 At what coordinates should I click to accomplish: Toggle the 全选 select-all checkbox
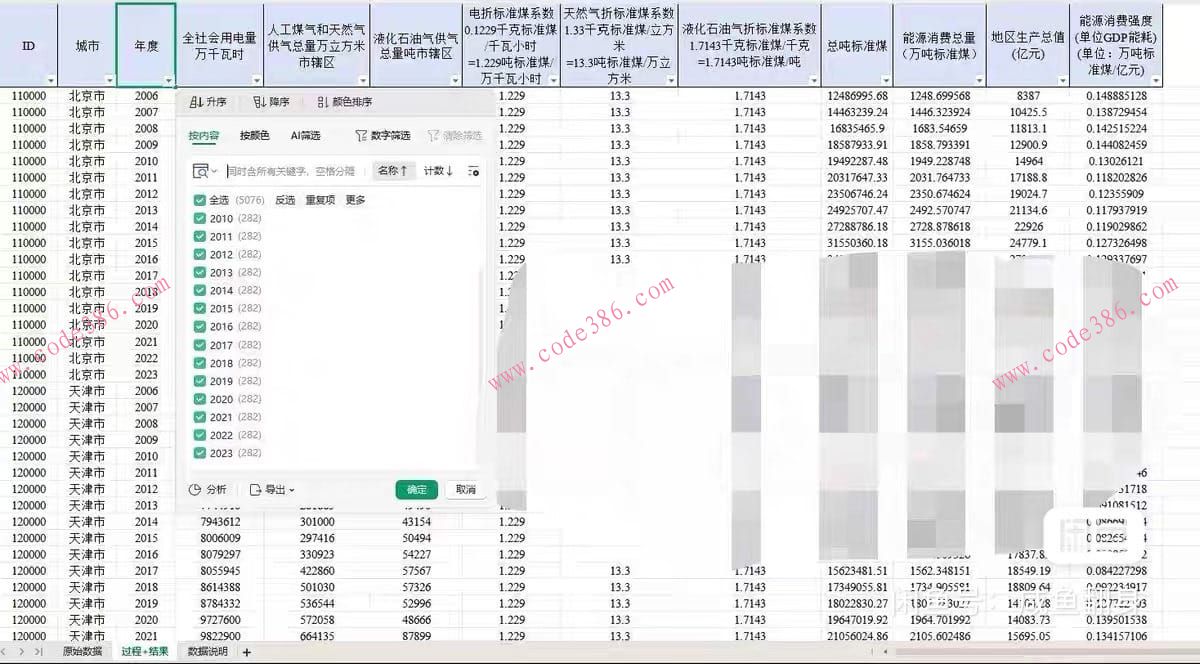click(x=200, y=200)
